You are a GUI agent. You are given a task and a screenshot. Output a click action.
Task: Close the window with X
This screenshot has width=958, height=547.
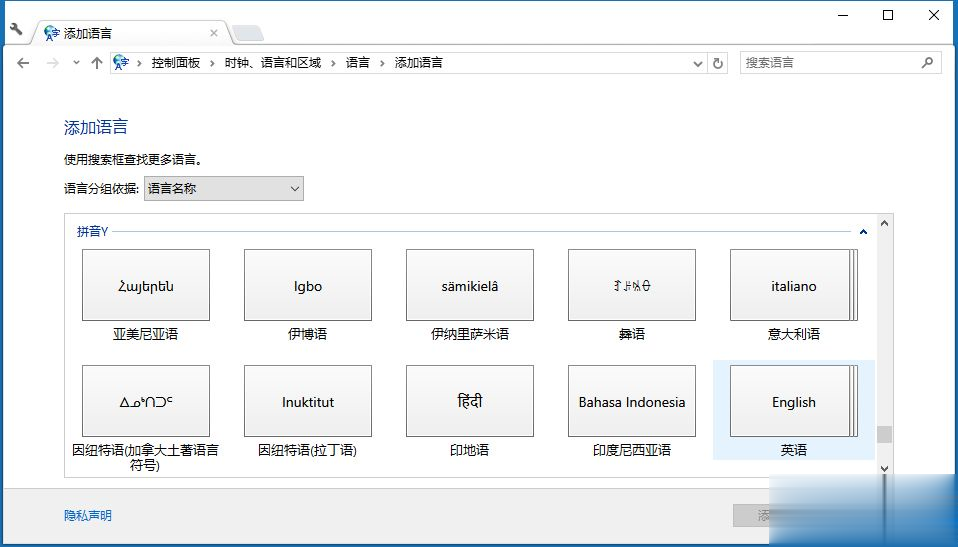click(x=934, y=15)
